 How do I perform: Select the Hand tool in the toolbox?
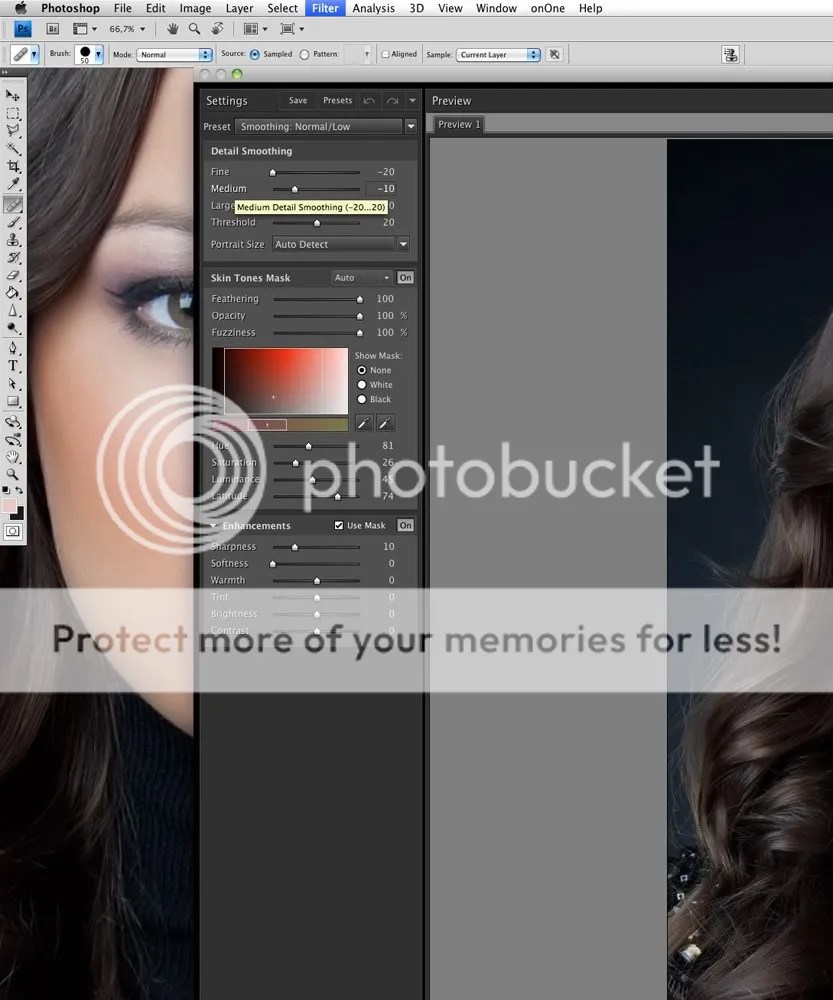pos(13,457)
